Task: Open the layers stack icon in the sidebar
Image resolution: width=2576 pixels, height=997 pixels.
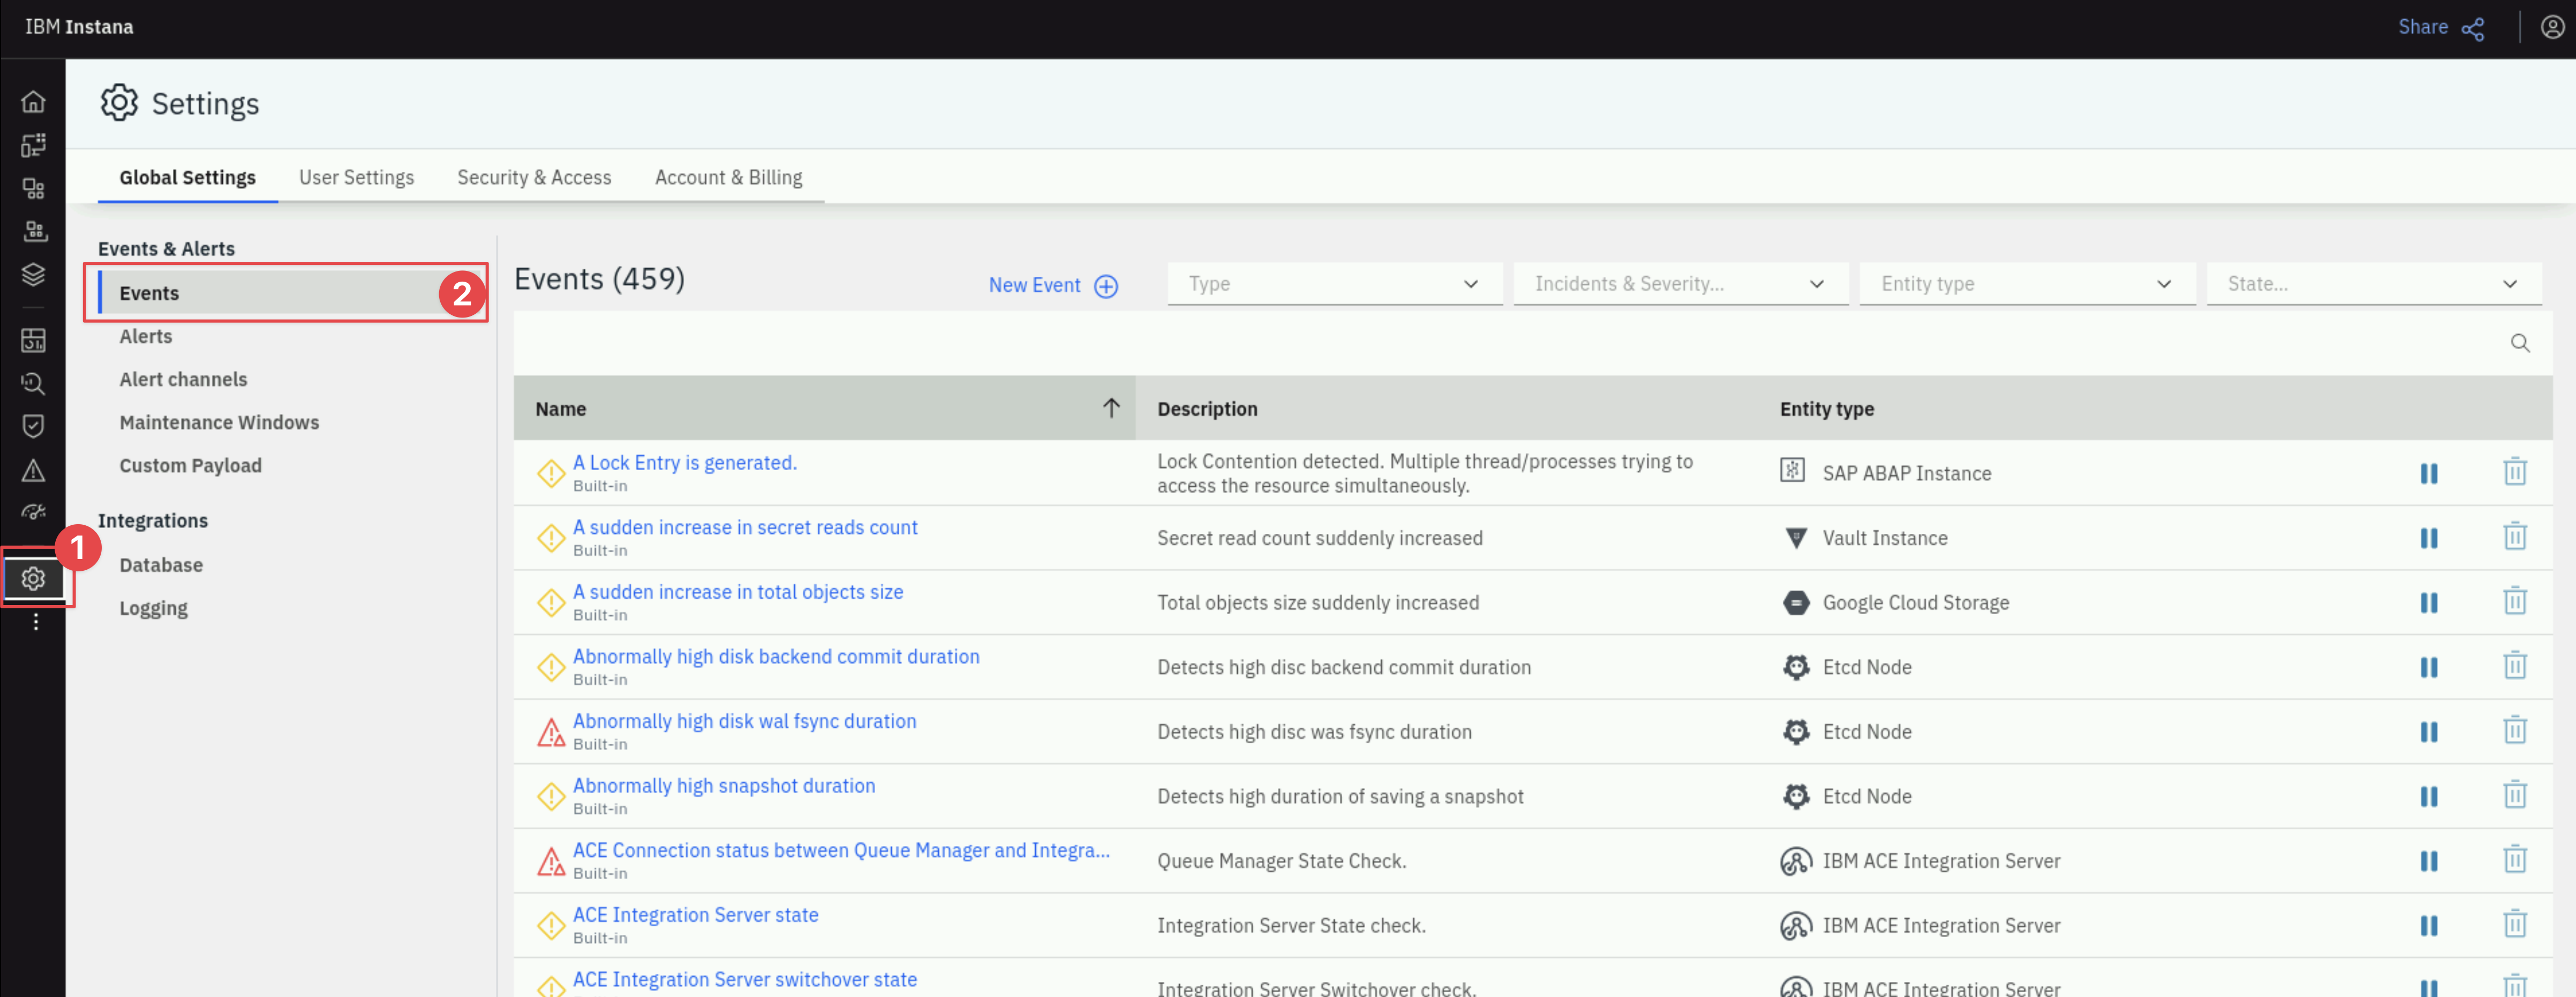Action: [x=33, y=274]
